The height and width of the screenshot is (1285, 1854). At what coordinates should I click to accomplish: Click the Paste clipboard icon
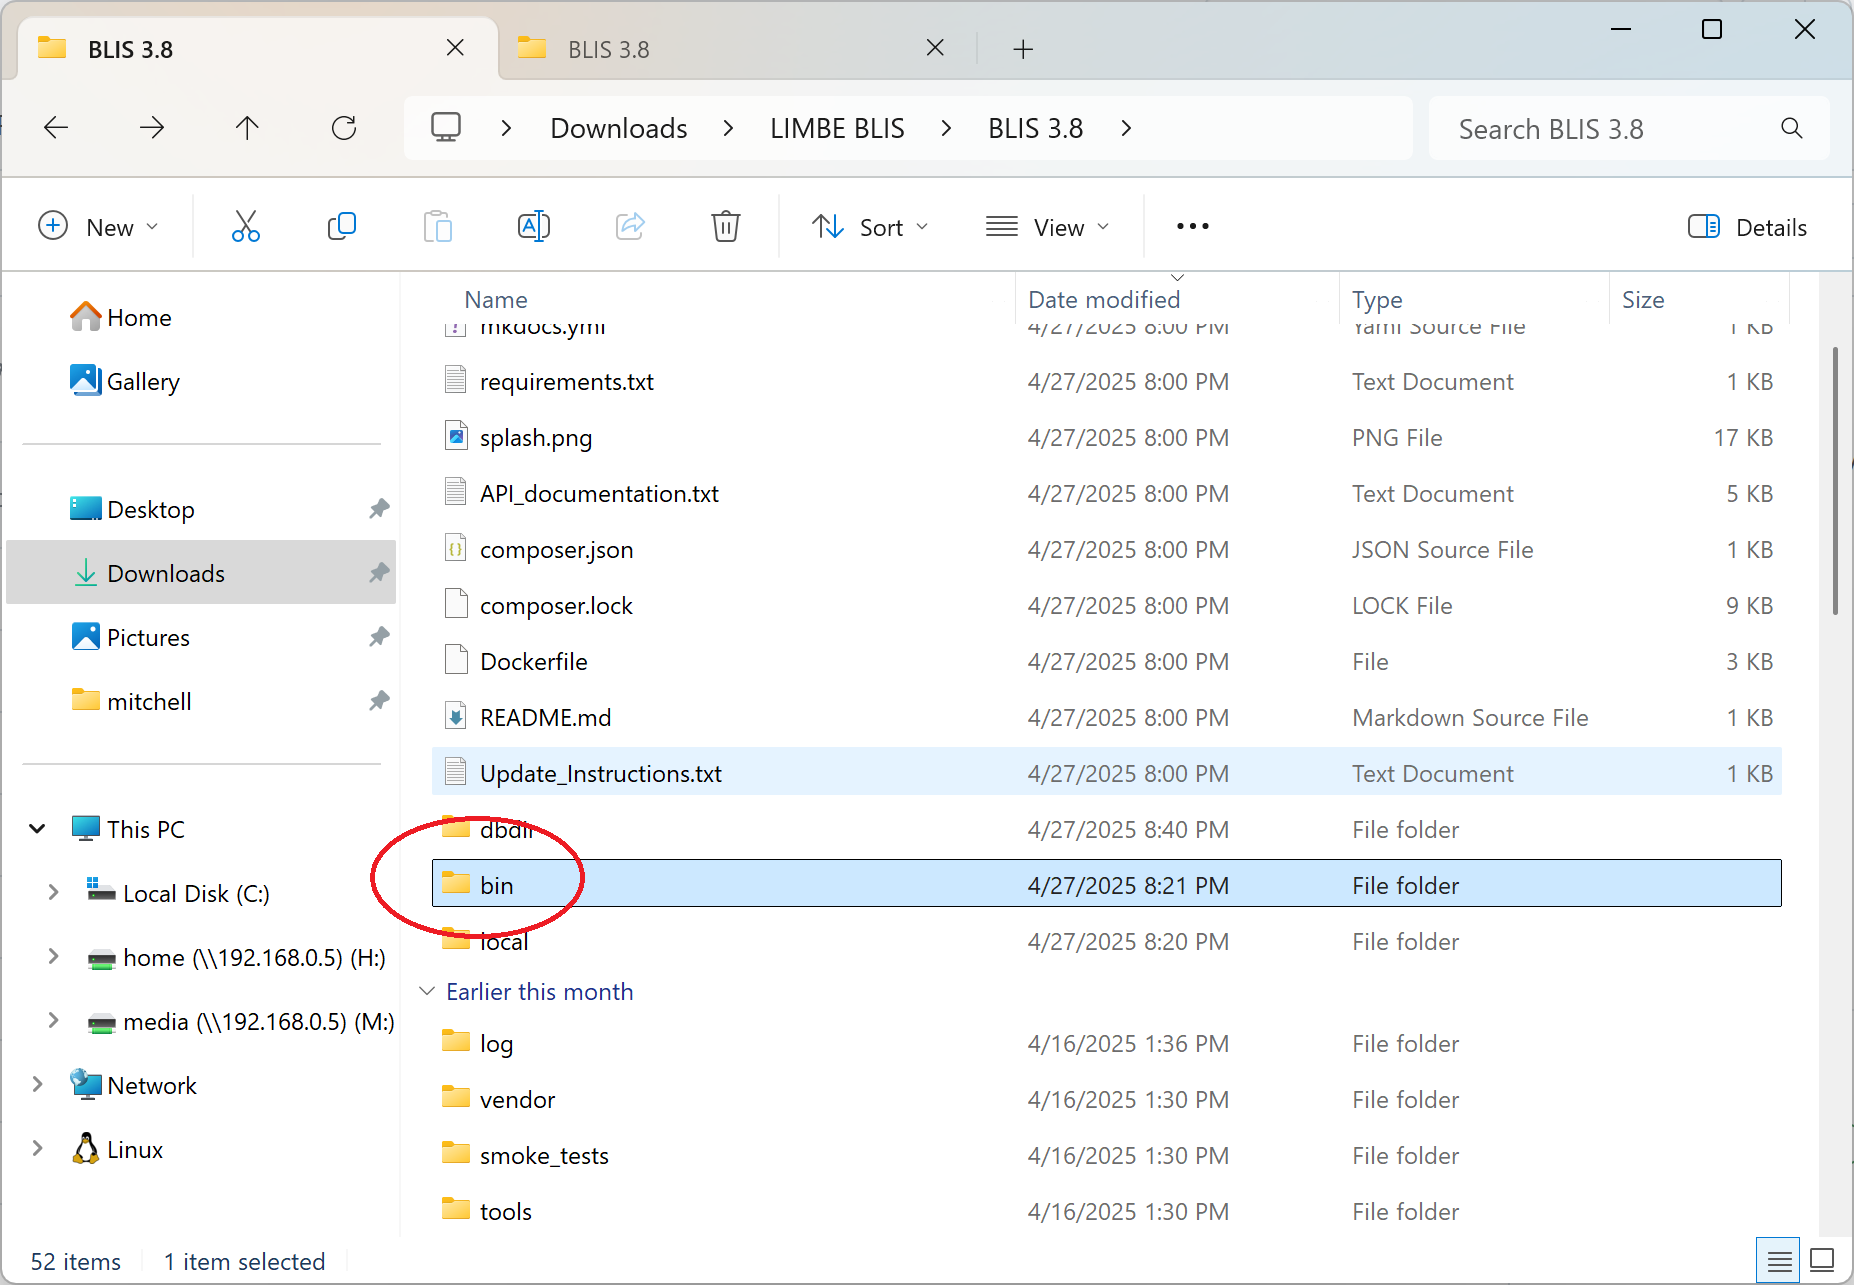pyautogui.click(x=437, y=227)
